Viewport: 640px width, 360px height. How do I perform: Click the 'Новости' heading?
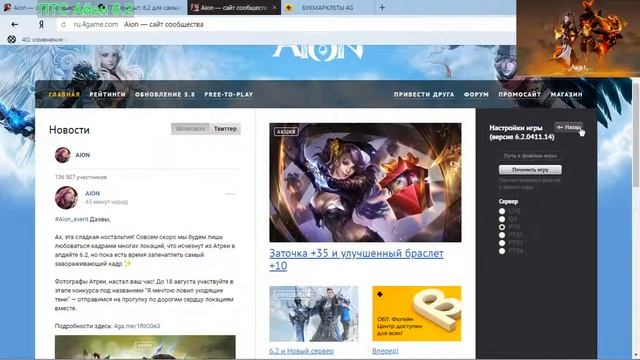(x=69, y=130)
